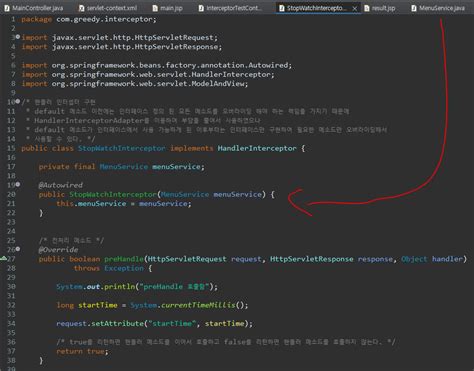Click line number 15 in gutter
Image resolution: width=474 pixels, height=371 pixels.
(11, 148)
